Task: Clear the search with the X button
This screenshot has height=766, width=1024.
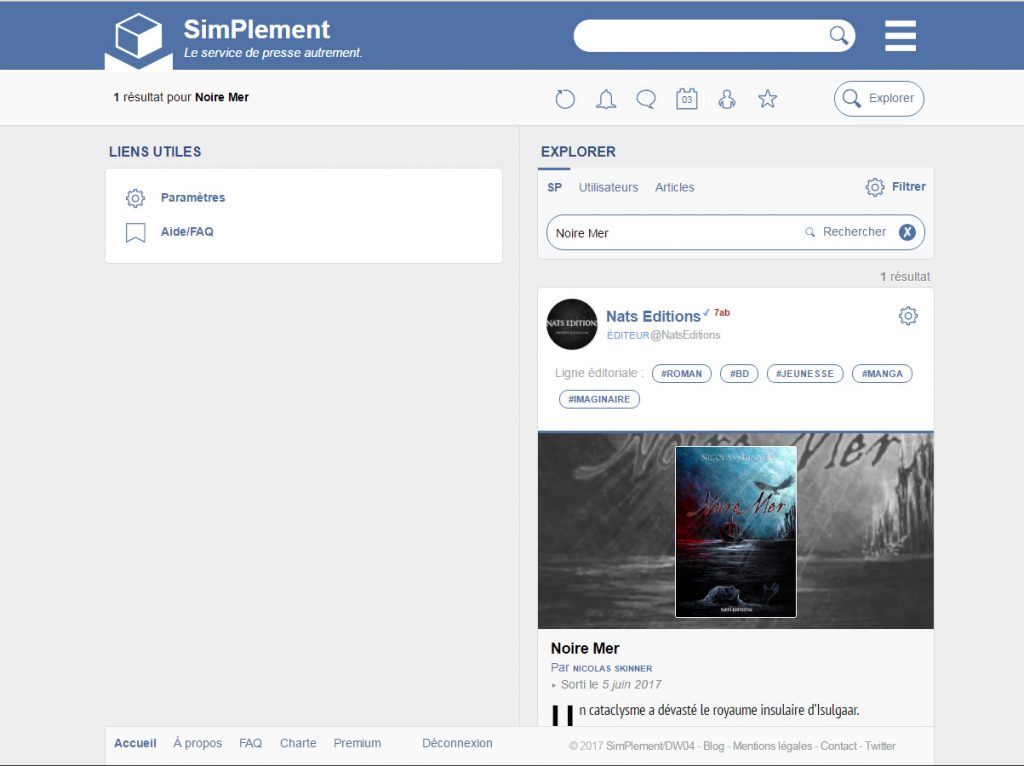Action: (x=907, y=232)
